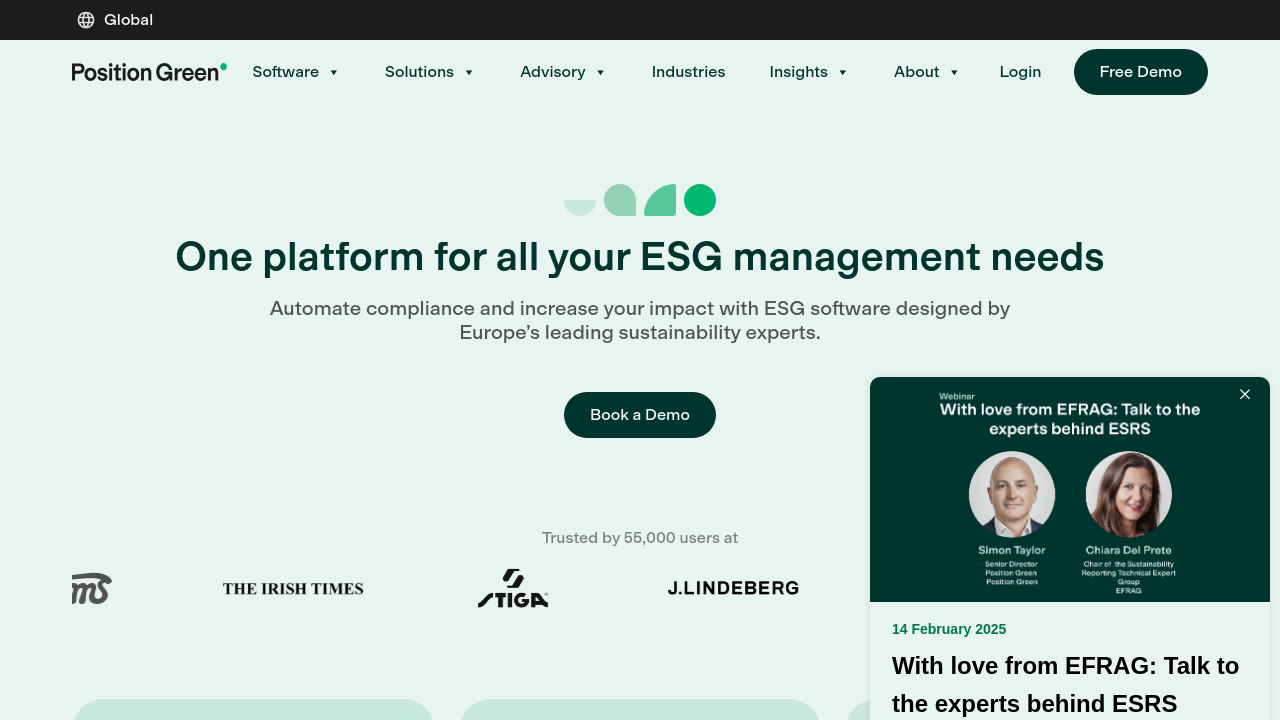The image size is (1280, 720).
Task: Open the EFRAG webinar banner image
Action: coord(1070,490)
